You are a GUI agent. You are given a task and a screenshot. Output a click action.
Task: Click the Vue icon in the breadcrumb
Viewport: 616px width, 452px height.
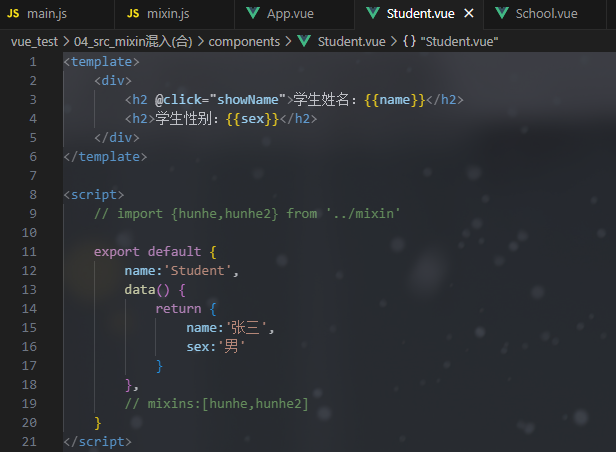click(x=304, y=41)
